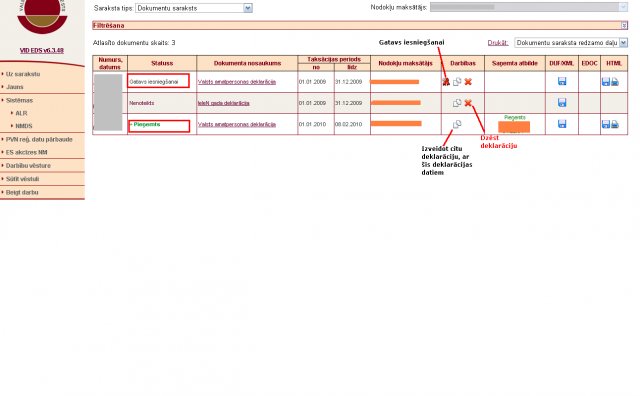The width and height of the screenshot is (640, 396).
Task: Copy the first row declaration via duplicate icon
Action: click(457, 82)
